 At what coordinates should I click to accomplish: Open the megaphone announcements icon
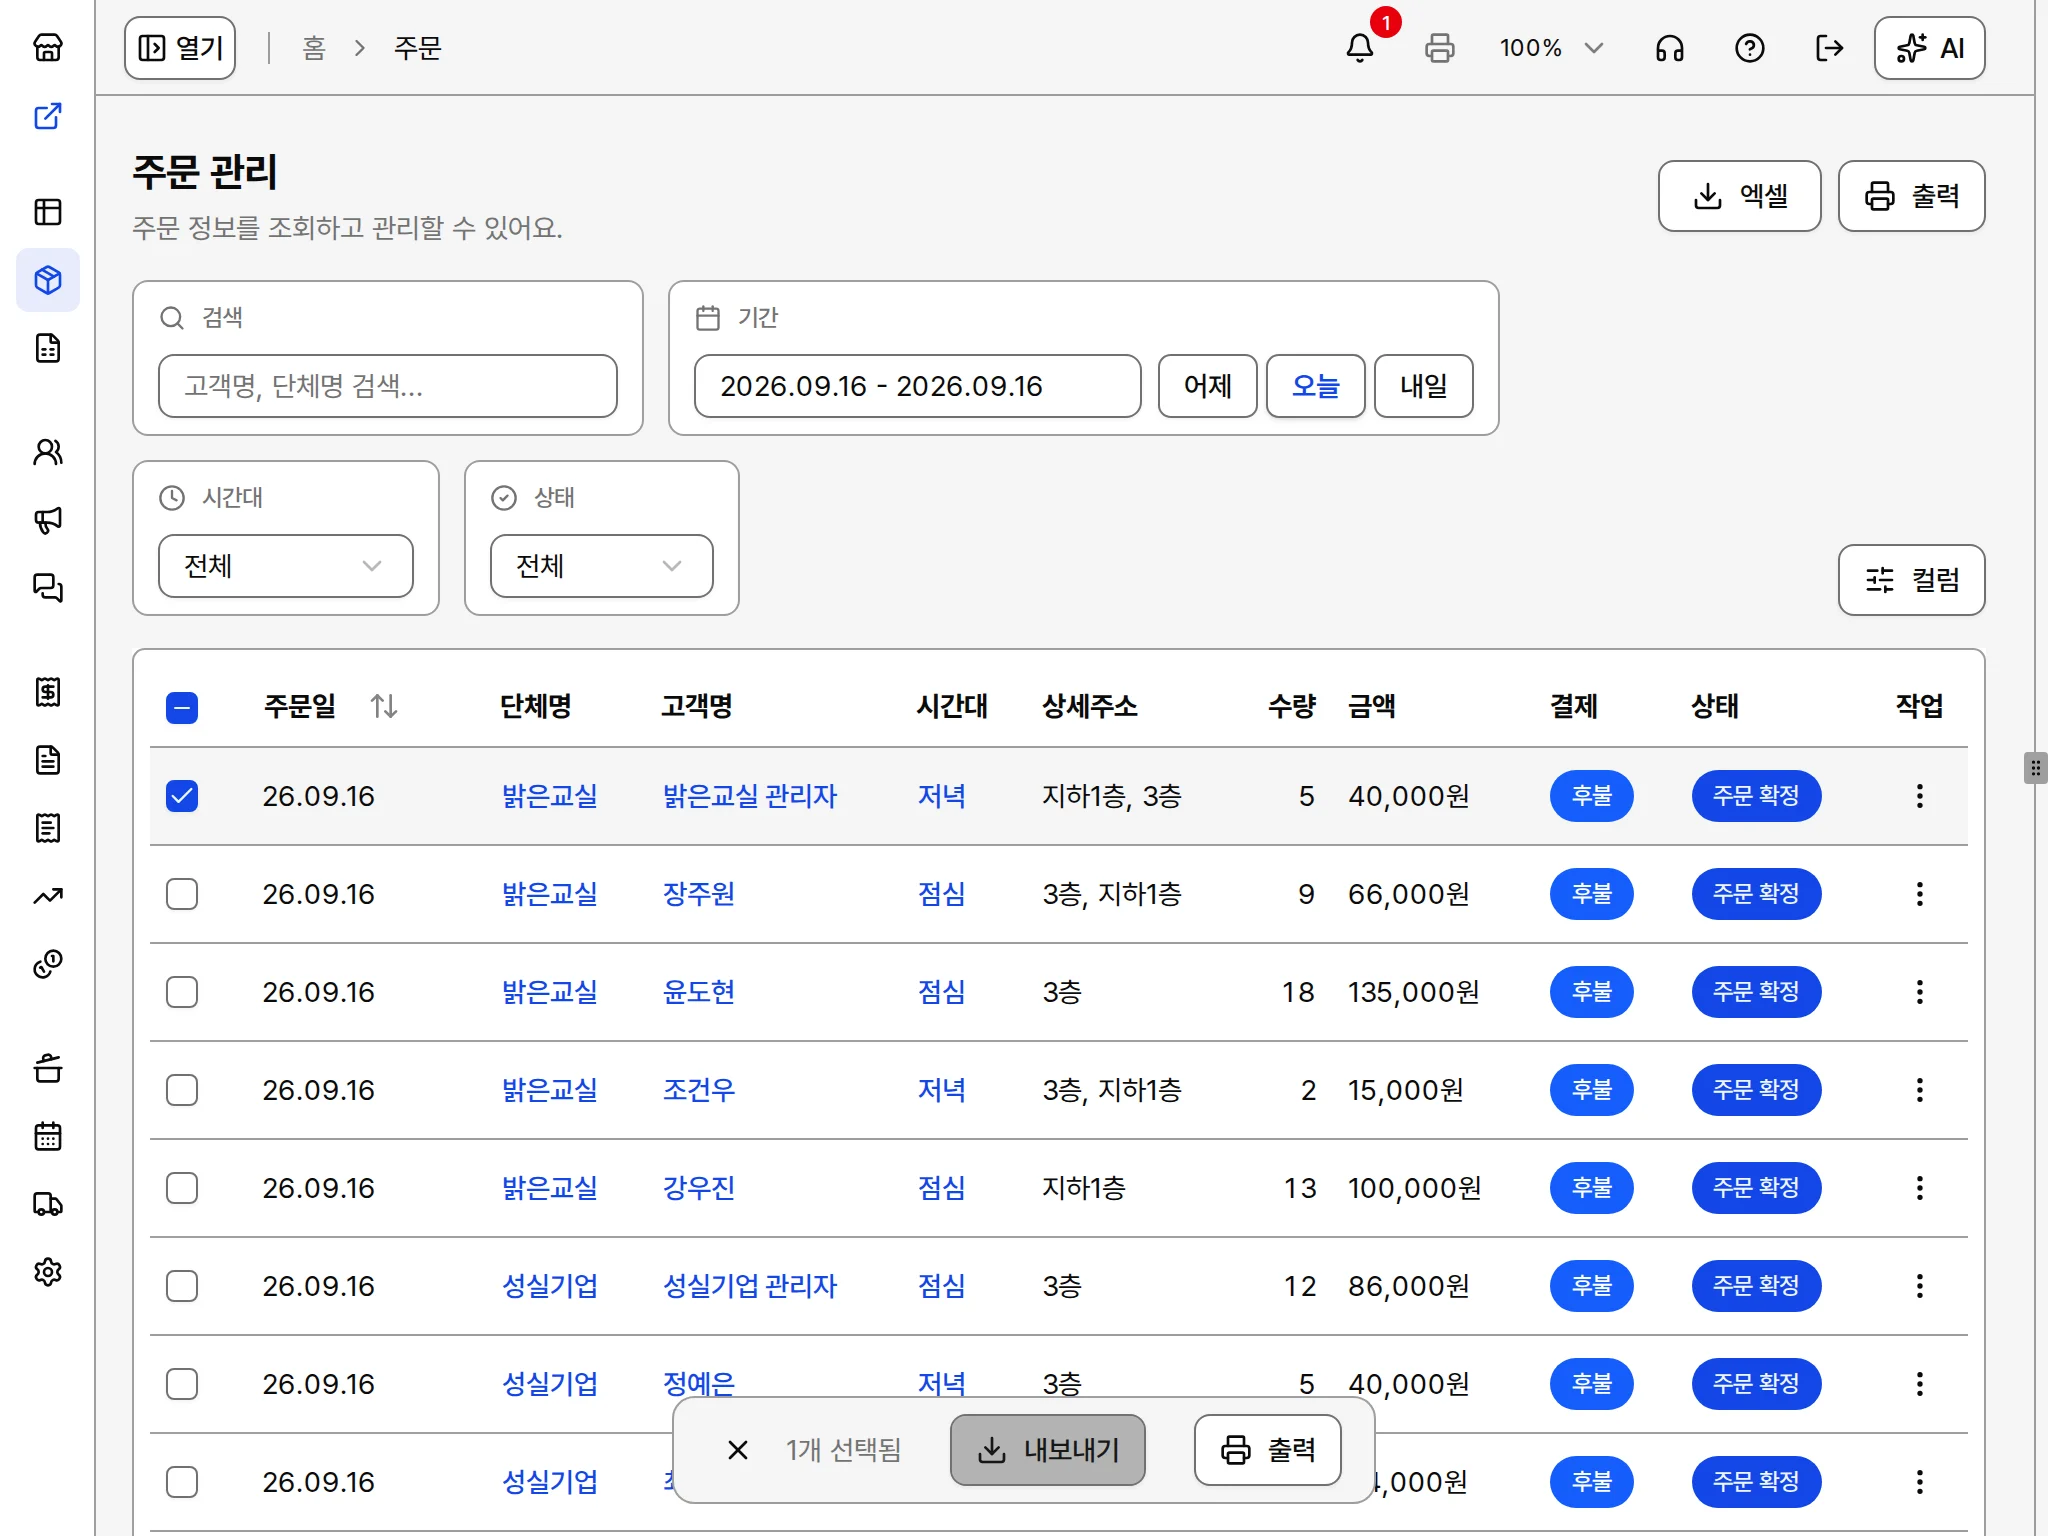pos(48,520)
